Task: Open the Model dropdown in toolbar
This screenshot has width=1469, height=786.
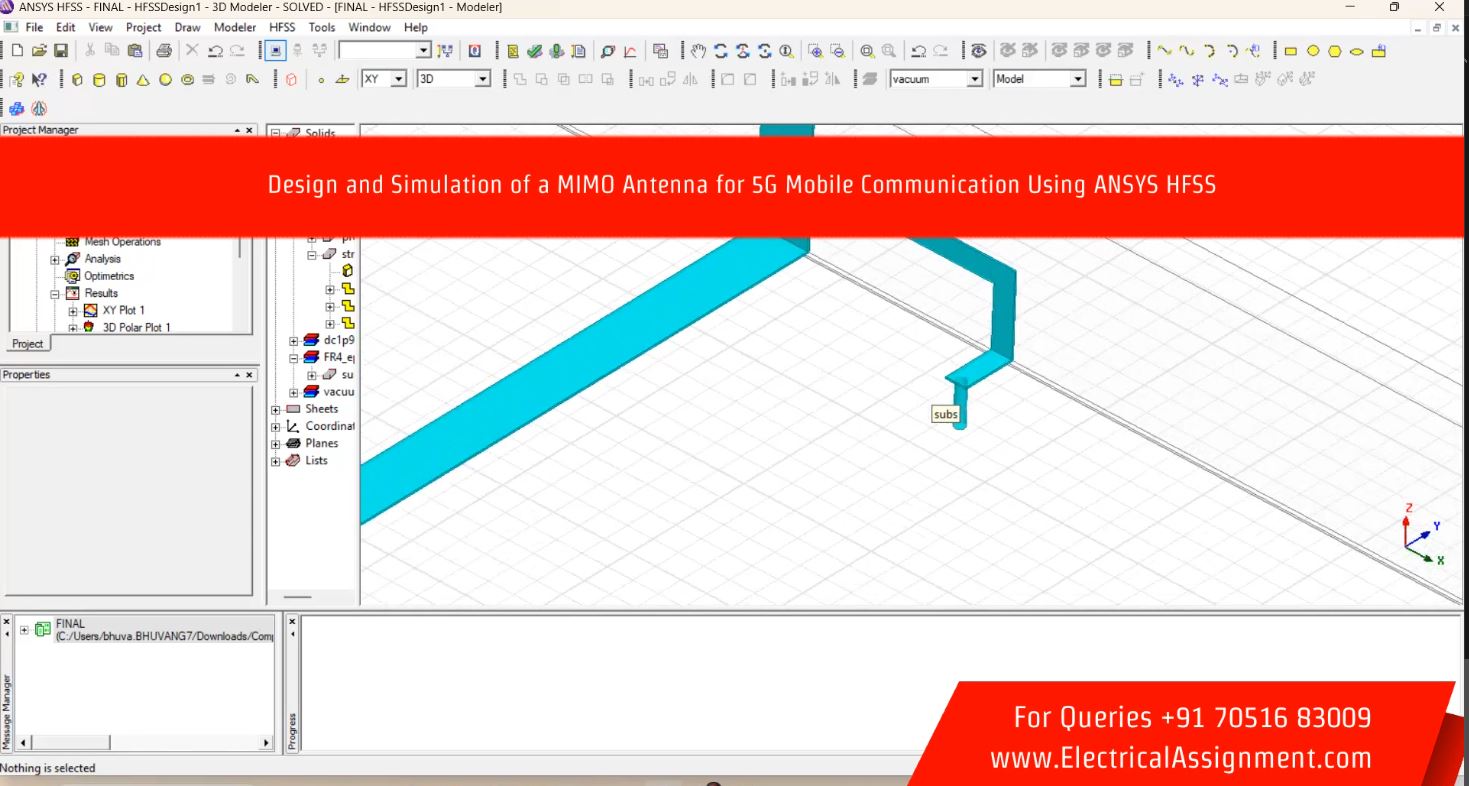Action: (x=1078, y=79)
